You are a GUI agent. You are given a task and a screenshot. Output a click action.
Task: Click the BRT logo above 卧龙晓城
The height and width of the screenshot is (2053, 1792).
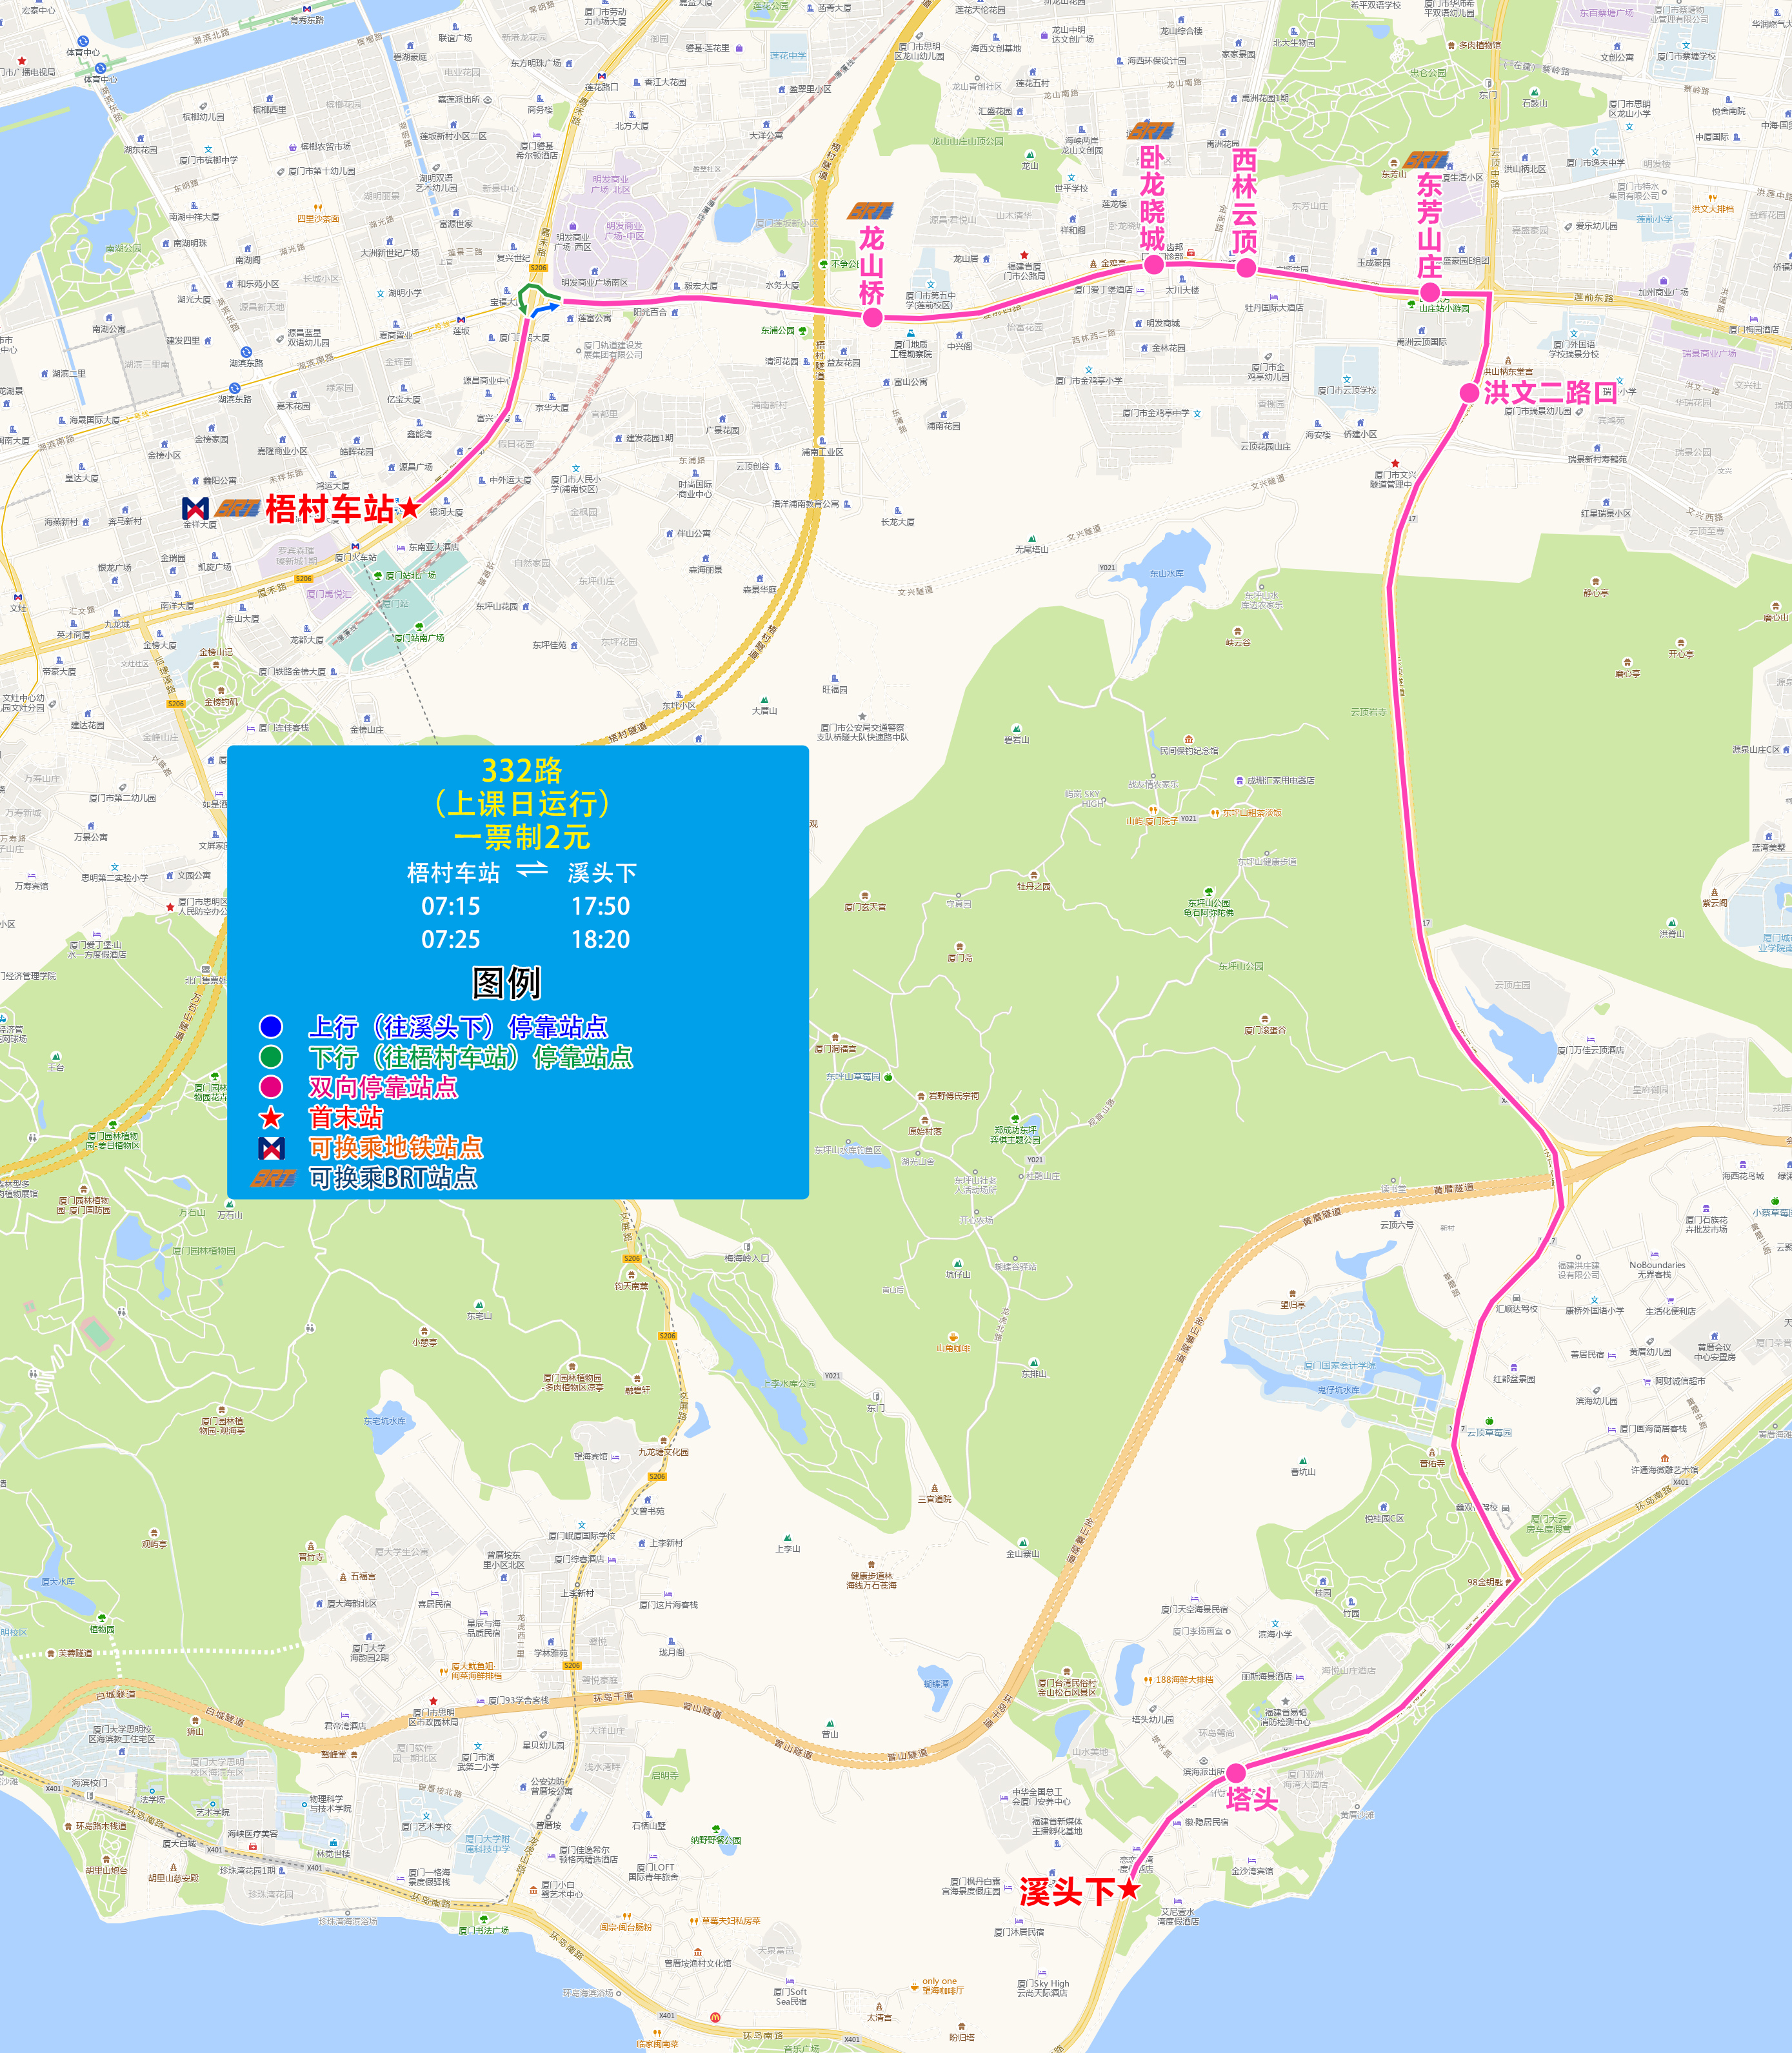(1151, 131)
